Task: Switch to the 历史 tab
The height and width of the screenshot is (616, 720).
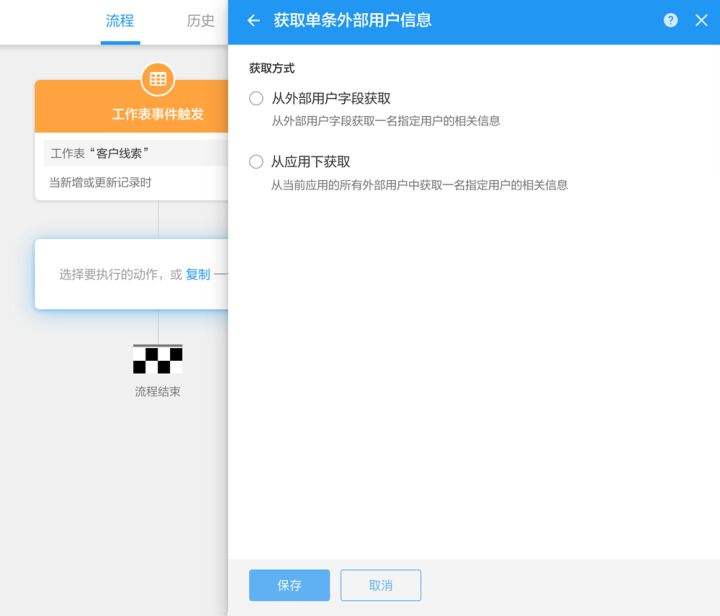Action: pos(201,21)
